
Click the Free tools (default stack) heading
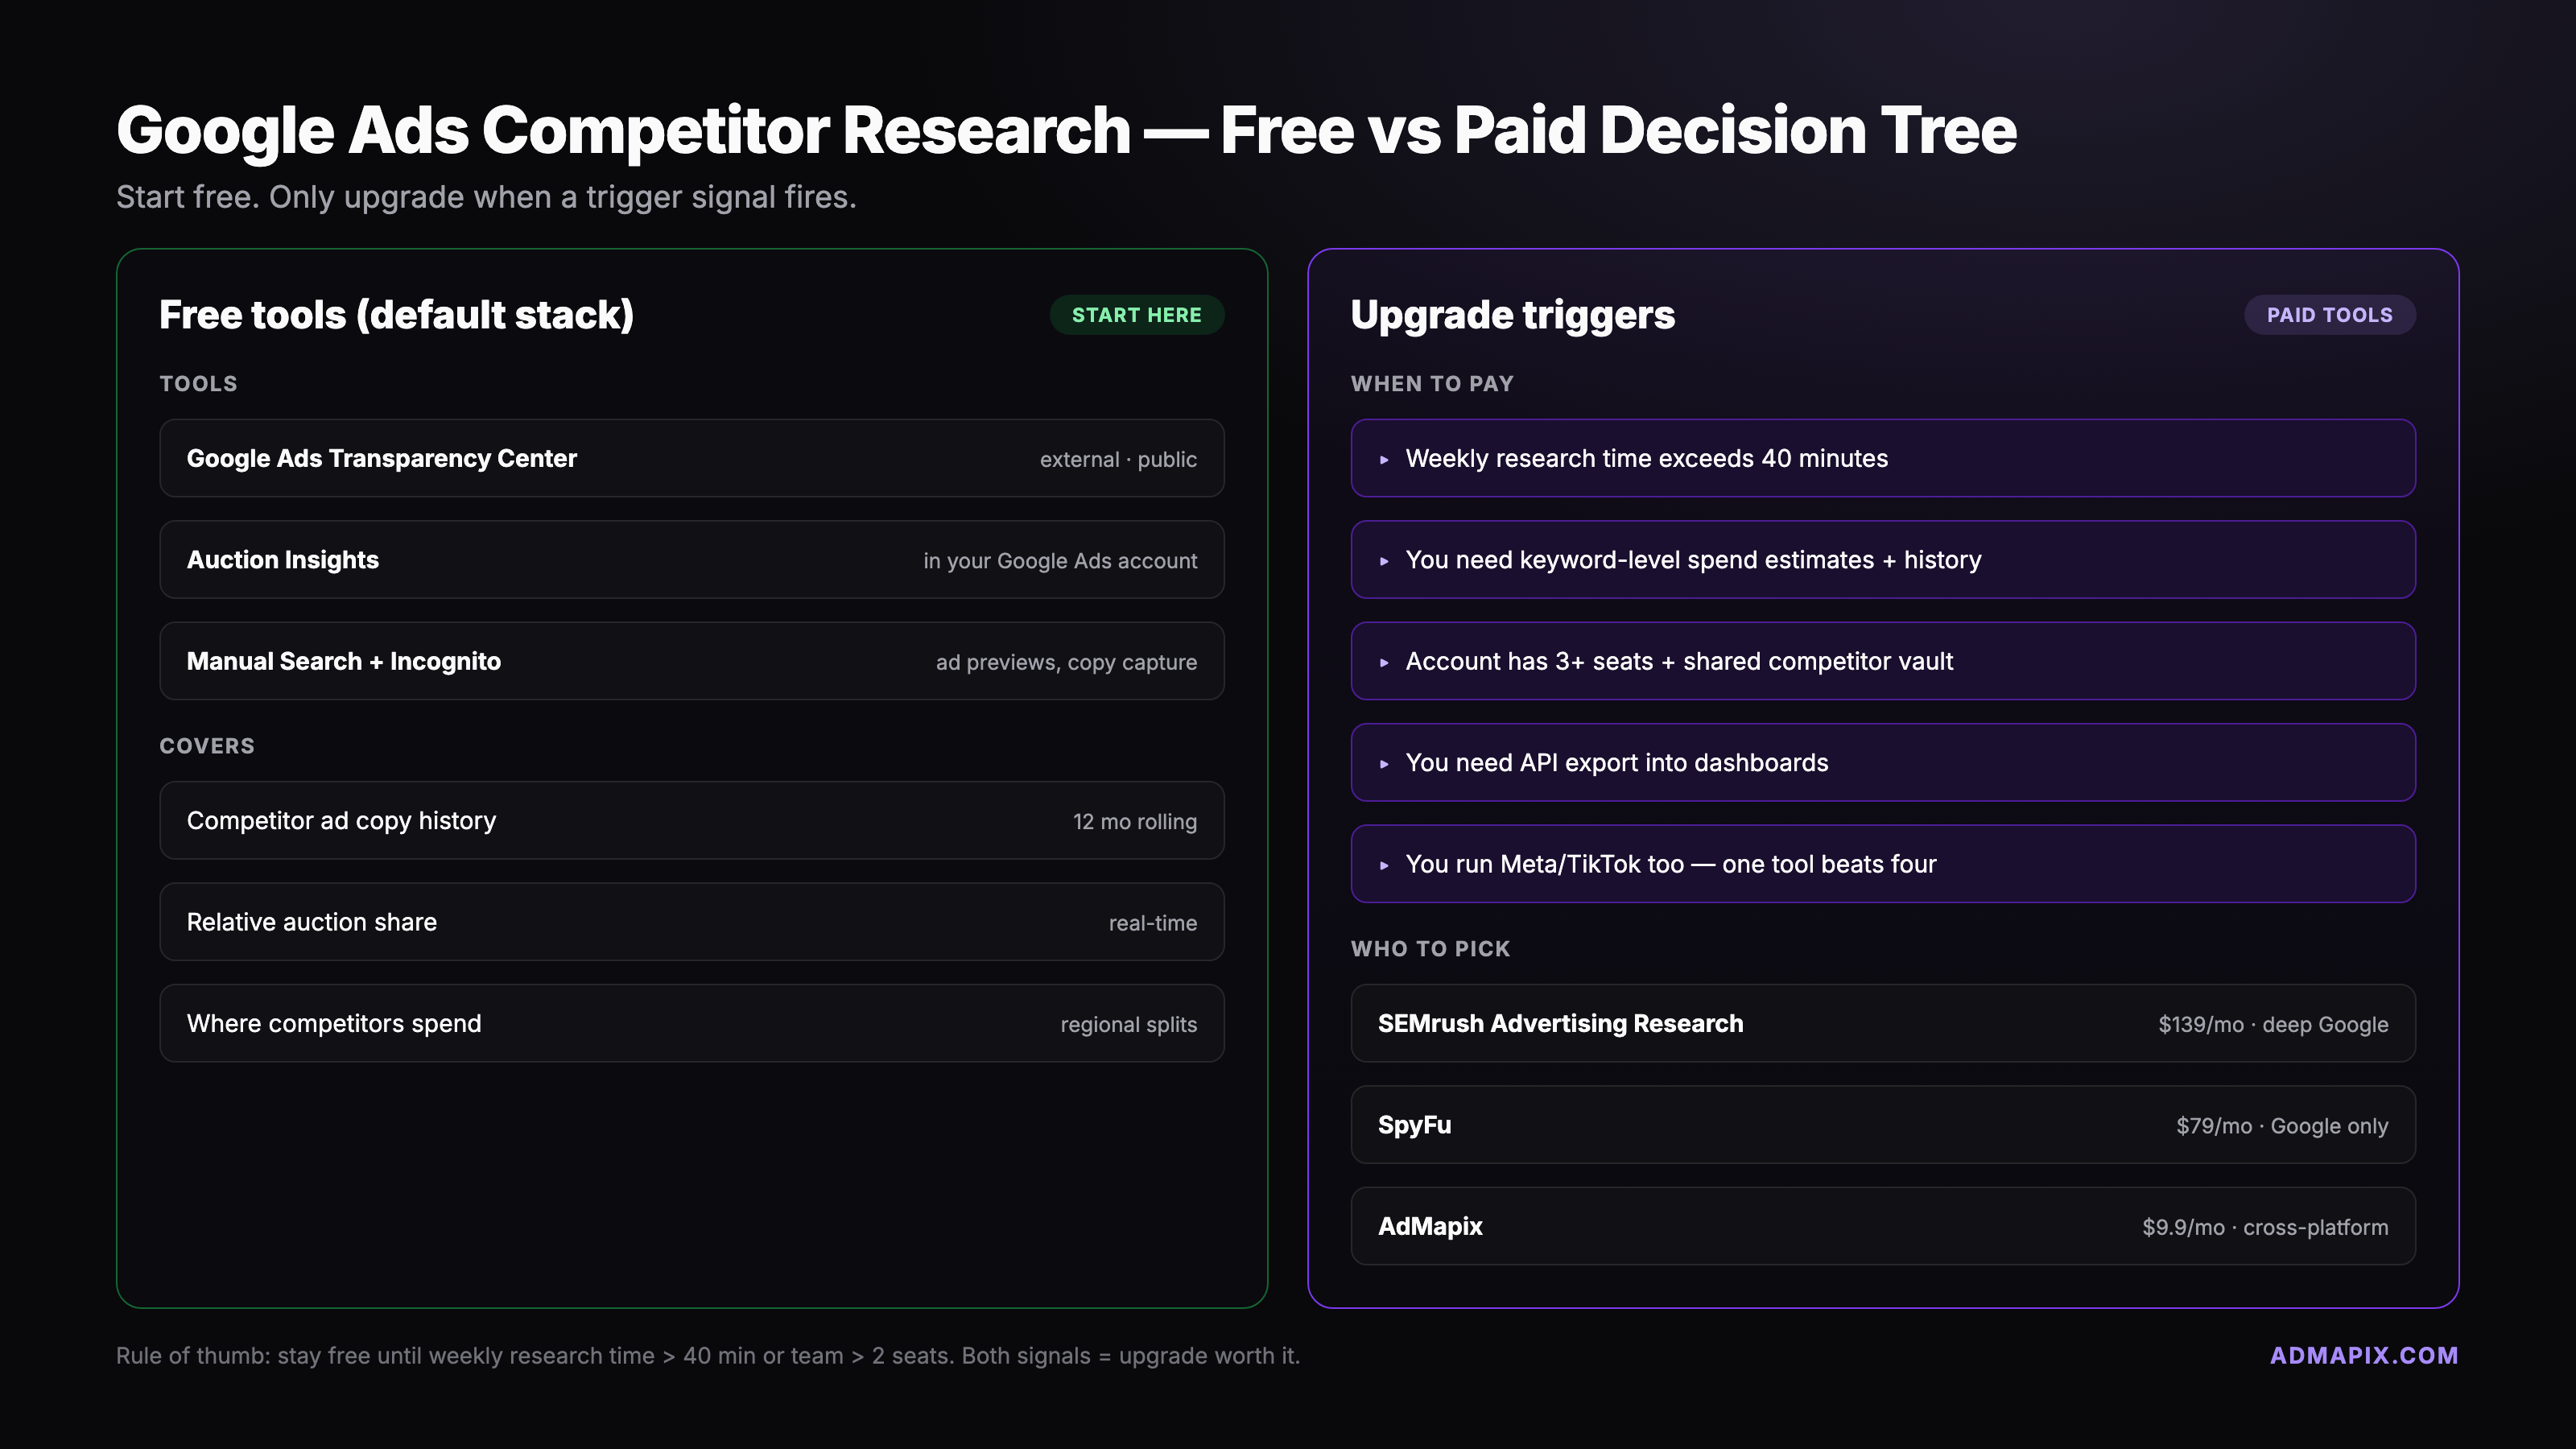coord(396,315)
